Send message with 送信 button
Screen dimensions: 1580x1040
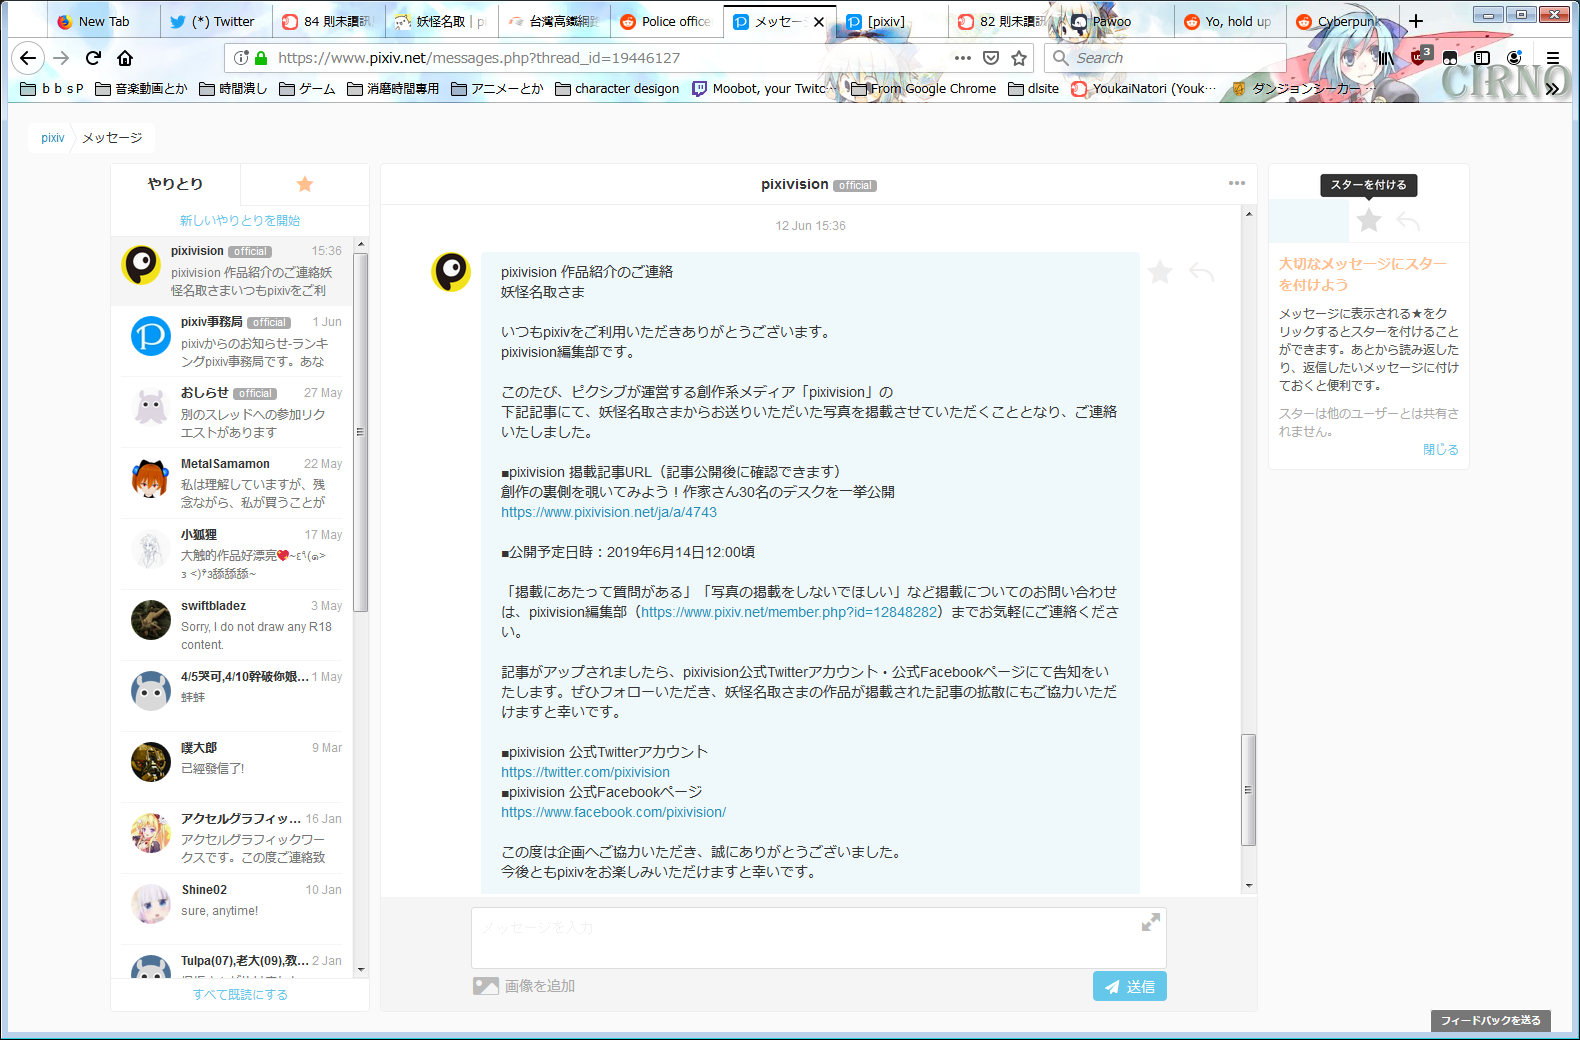click(1130, 986)
